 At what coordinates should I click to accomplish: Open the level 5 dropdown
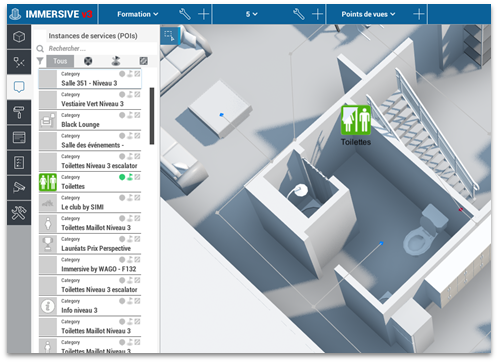pyautogui.click(x=252, y=14)
